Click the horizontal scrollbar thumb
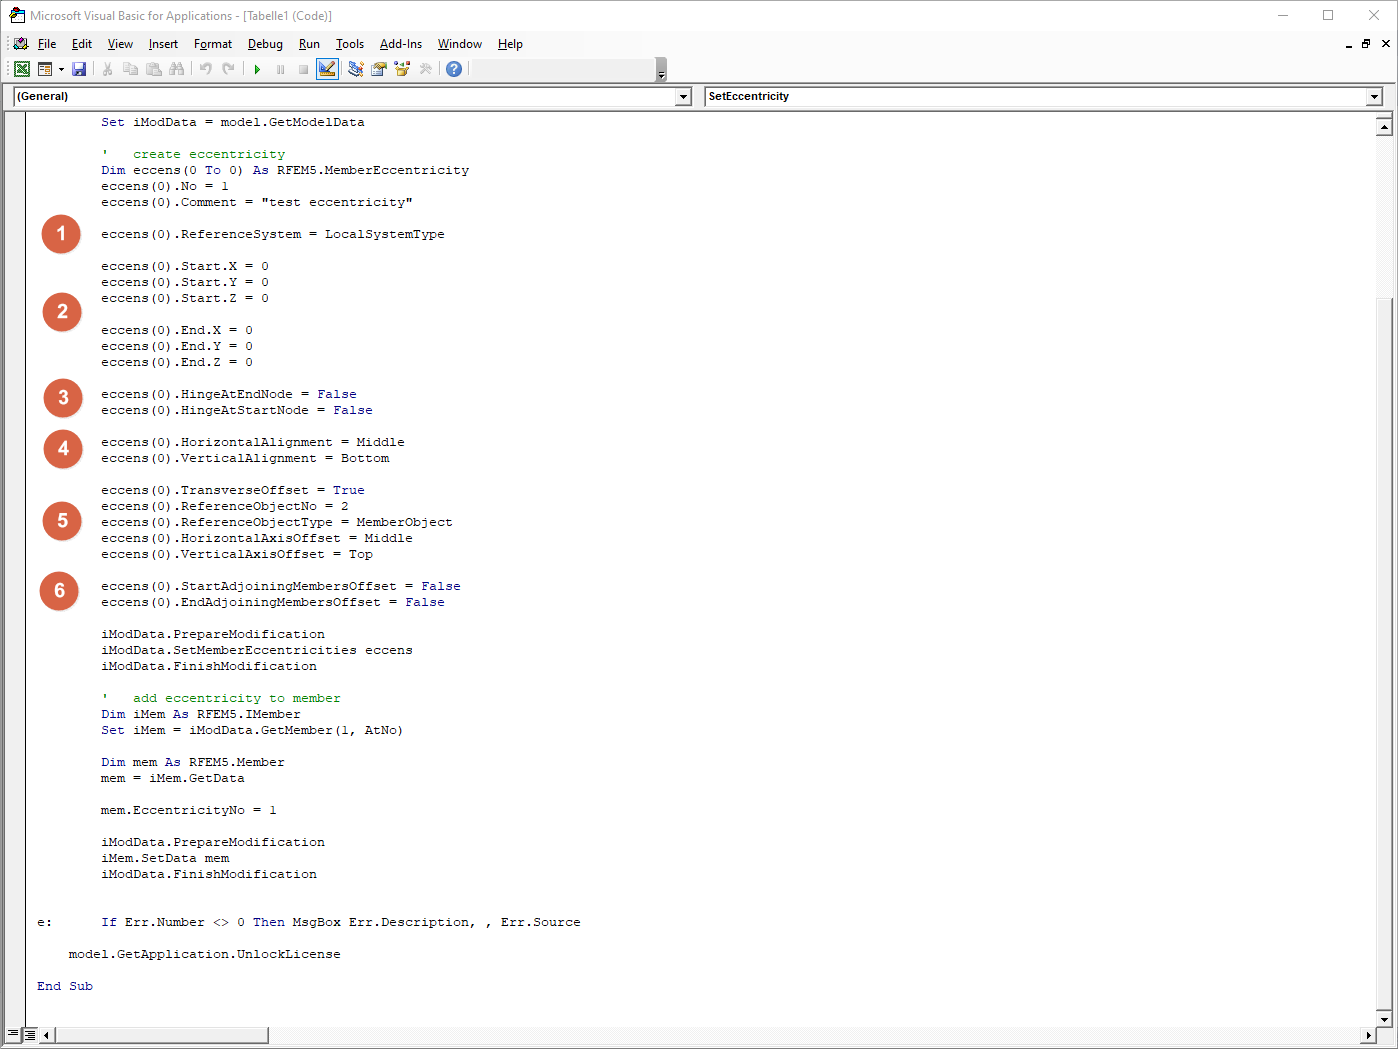1398x1049 pixels. click(161, 1035)
